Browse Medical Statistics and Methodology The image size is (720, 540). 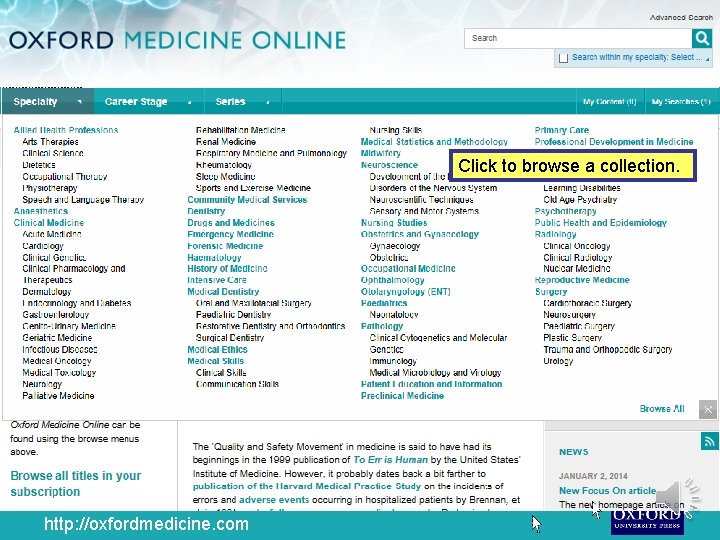pos(434,141)
